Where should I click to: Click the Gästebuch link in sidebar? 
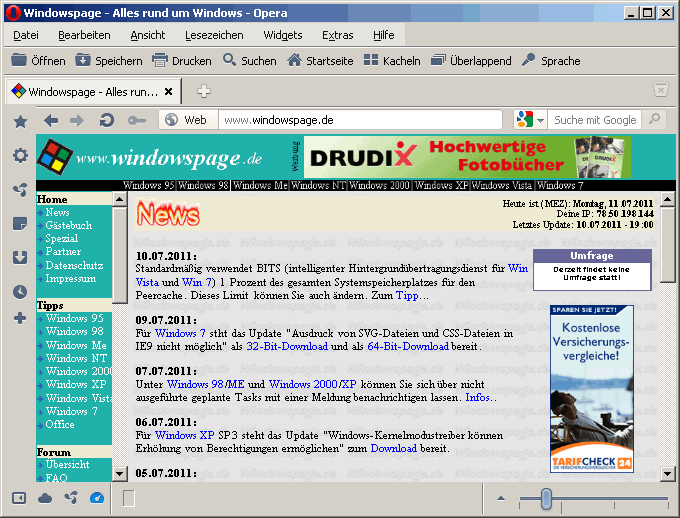(68, 226)
